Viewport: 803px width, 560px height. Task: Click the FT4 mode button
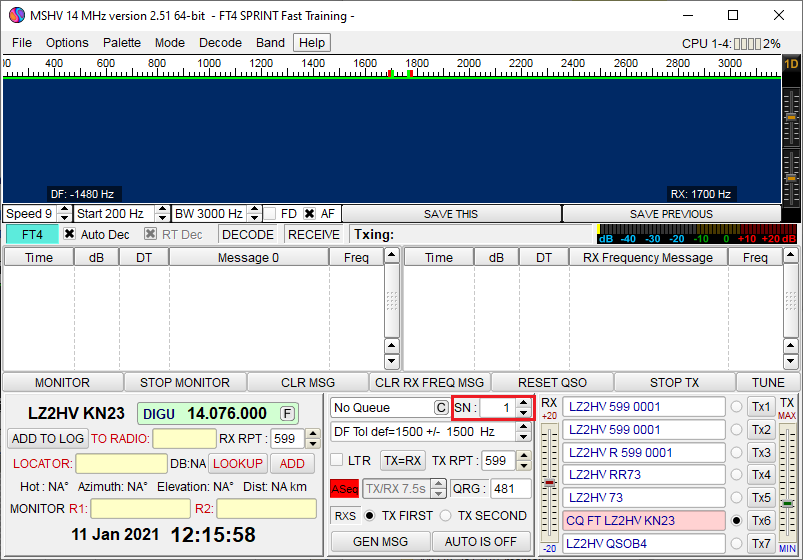[32, 235]
